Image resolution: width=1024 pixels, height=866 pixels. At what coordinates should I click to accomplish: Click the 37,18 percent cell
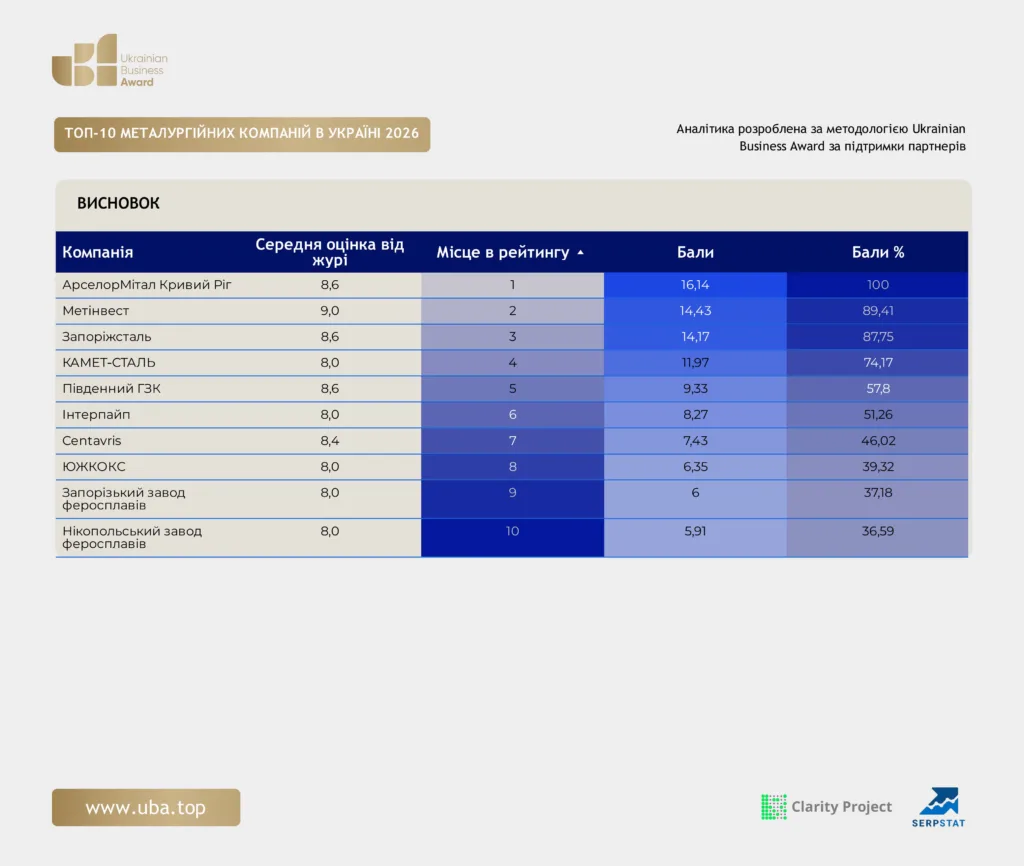[x=878, y=499]
